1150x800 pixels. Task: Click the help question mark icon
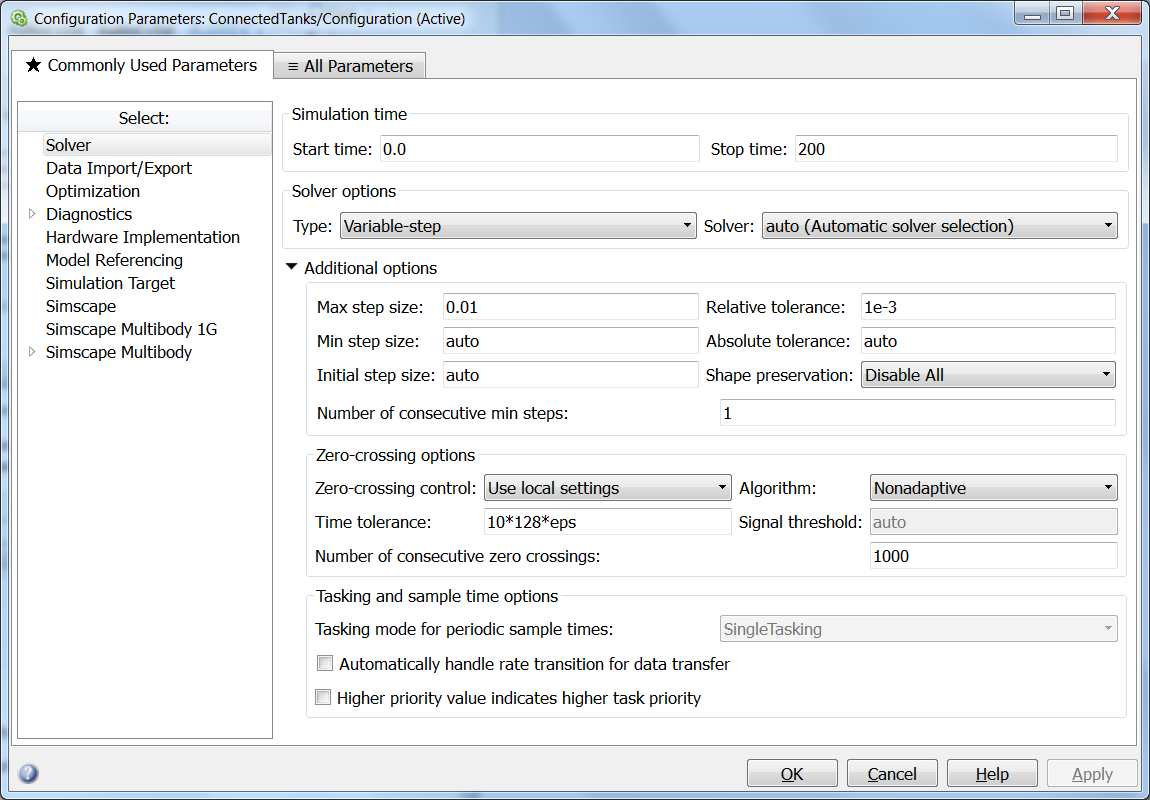tap(28, 773)
